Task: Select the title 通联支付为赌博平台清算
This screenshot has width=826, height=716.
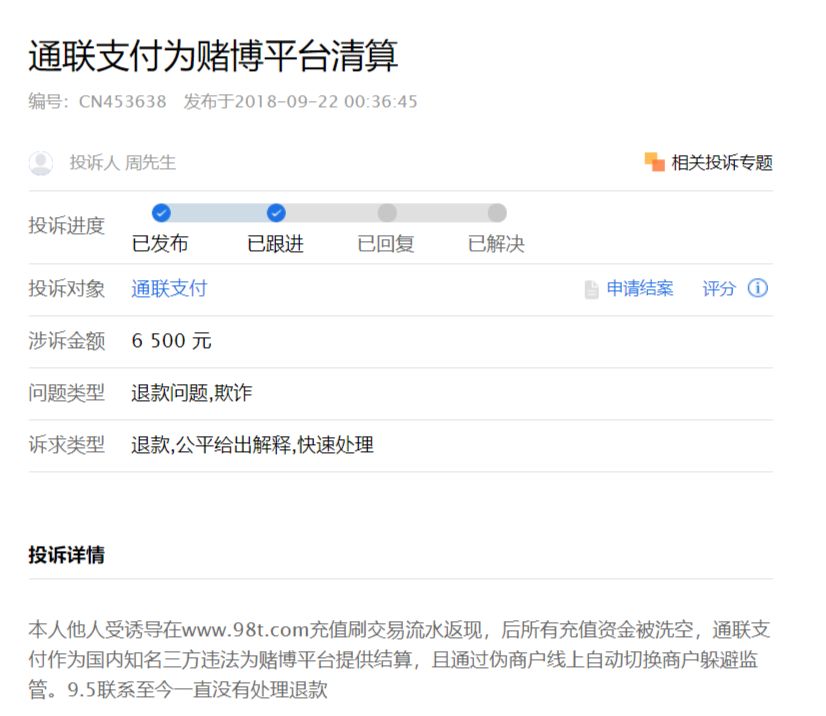Action: 213,55
